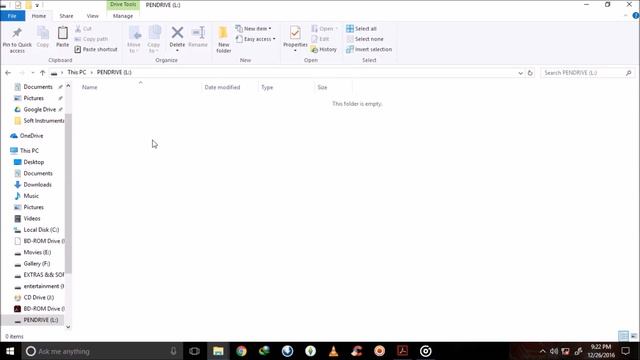Viewport: 640px width, 360px height.
Task: Open Google Chrome from the taskbar
Action: tap(241, 351)
